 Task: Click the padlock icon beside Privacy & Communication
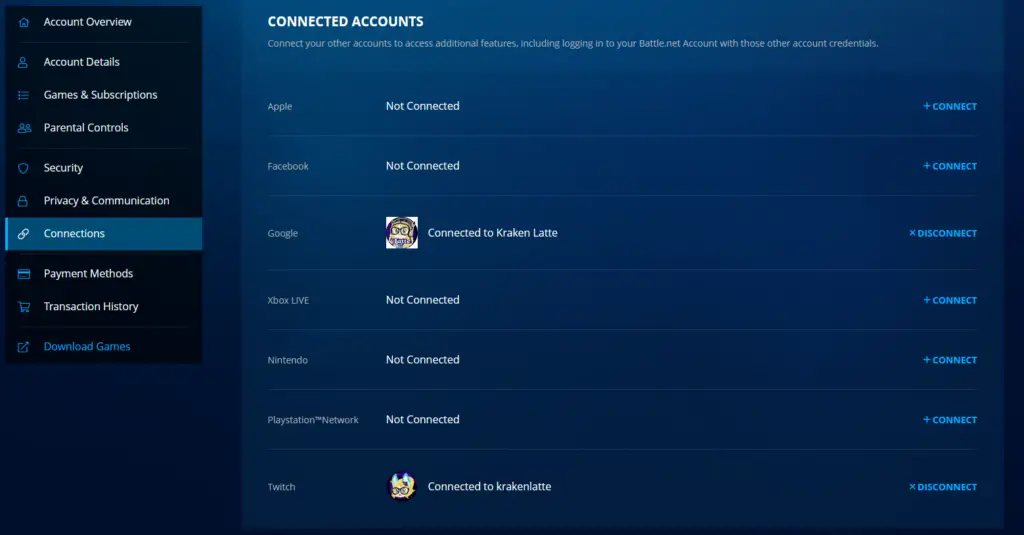pos(23,201)
